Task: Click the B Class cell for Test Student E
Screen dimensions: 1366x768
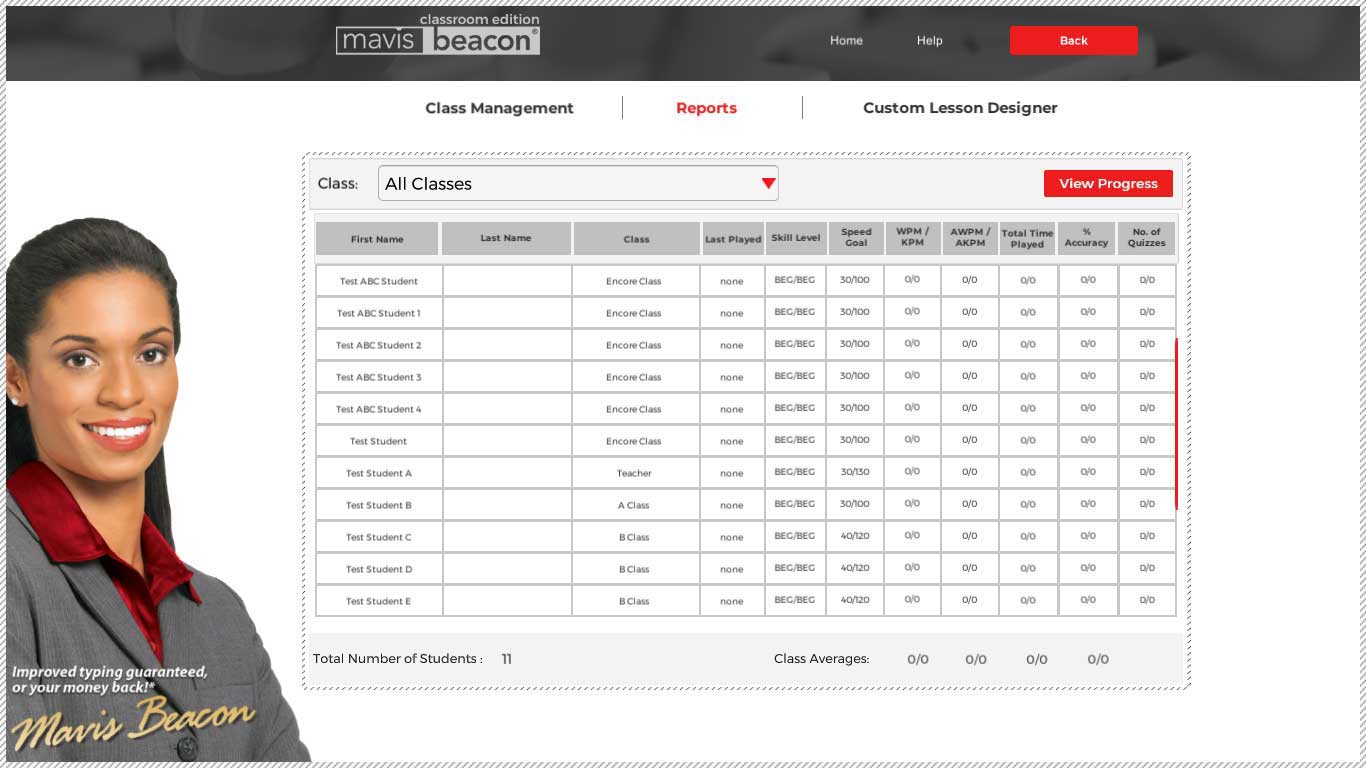Action: tap(634, 601)
